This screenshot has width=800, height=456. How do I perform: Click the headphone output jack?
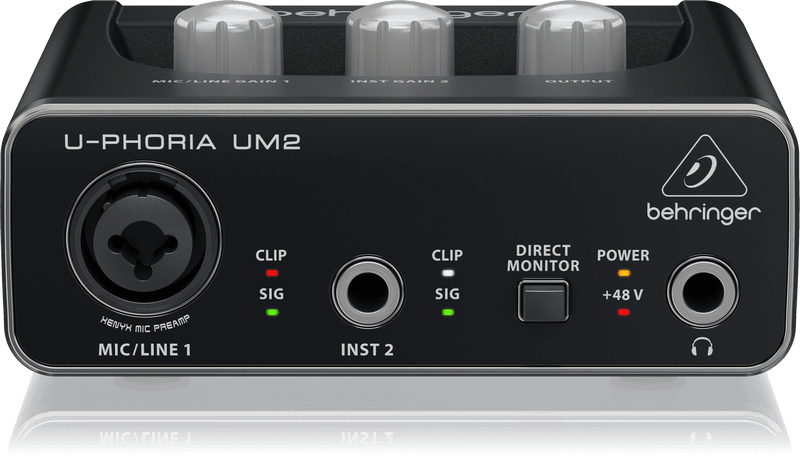click(703, 293)
